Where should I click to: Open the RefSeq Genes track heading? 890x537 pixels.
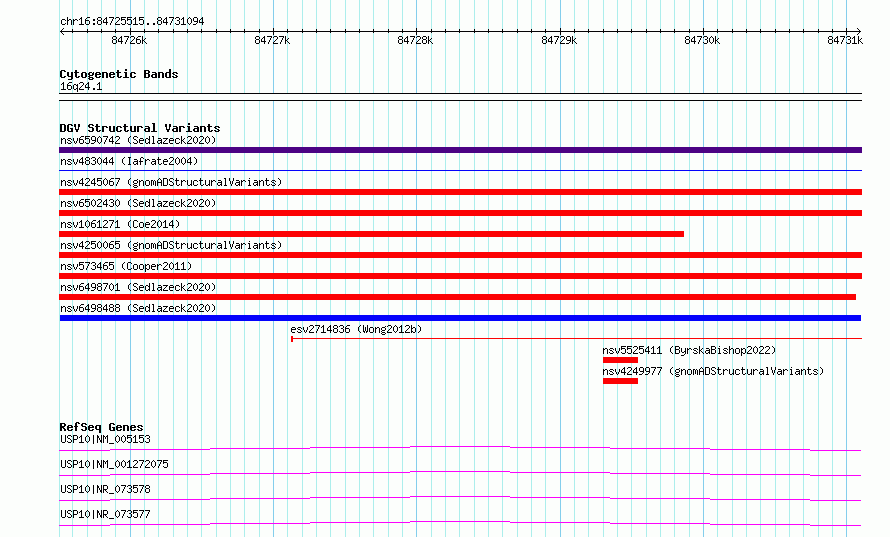tap(102, 427)
